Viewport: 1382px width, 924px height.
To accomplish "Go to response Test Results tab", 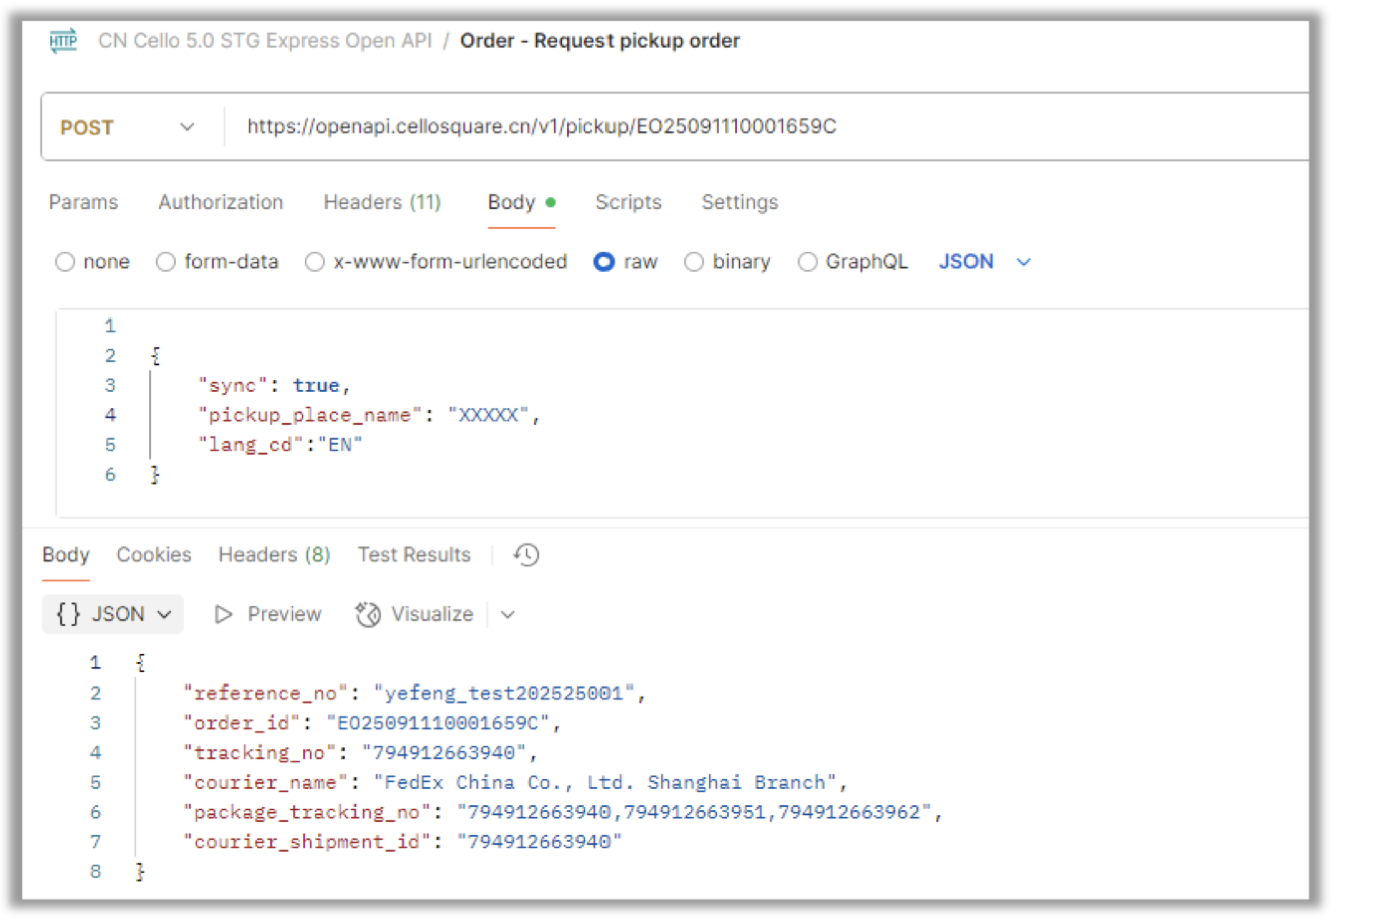I will tap(414, 555).
